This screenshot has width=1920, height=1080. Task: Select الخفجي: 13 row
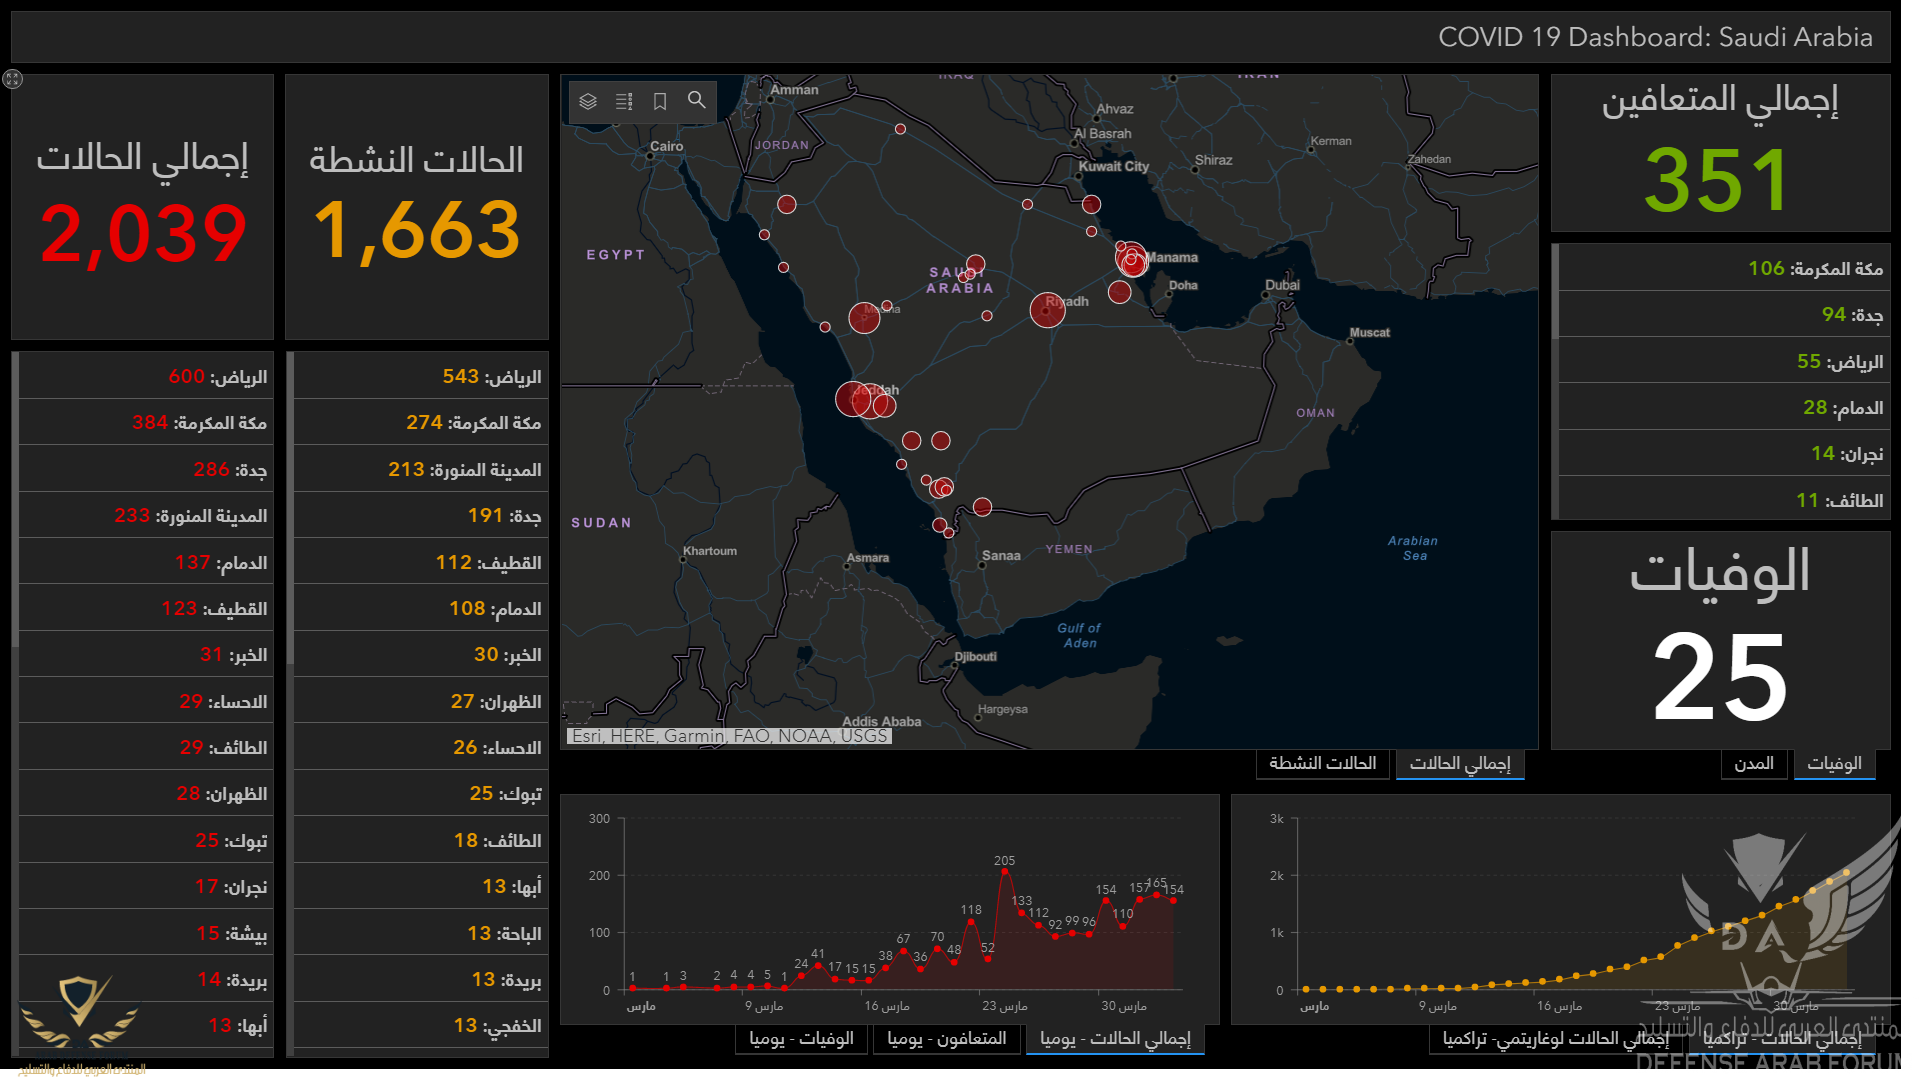[420, 1026]
